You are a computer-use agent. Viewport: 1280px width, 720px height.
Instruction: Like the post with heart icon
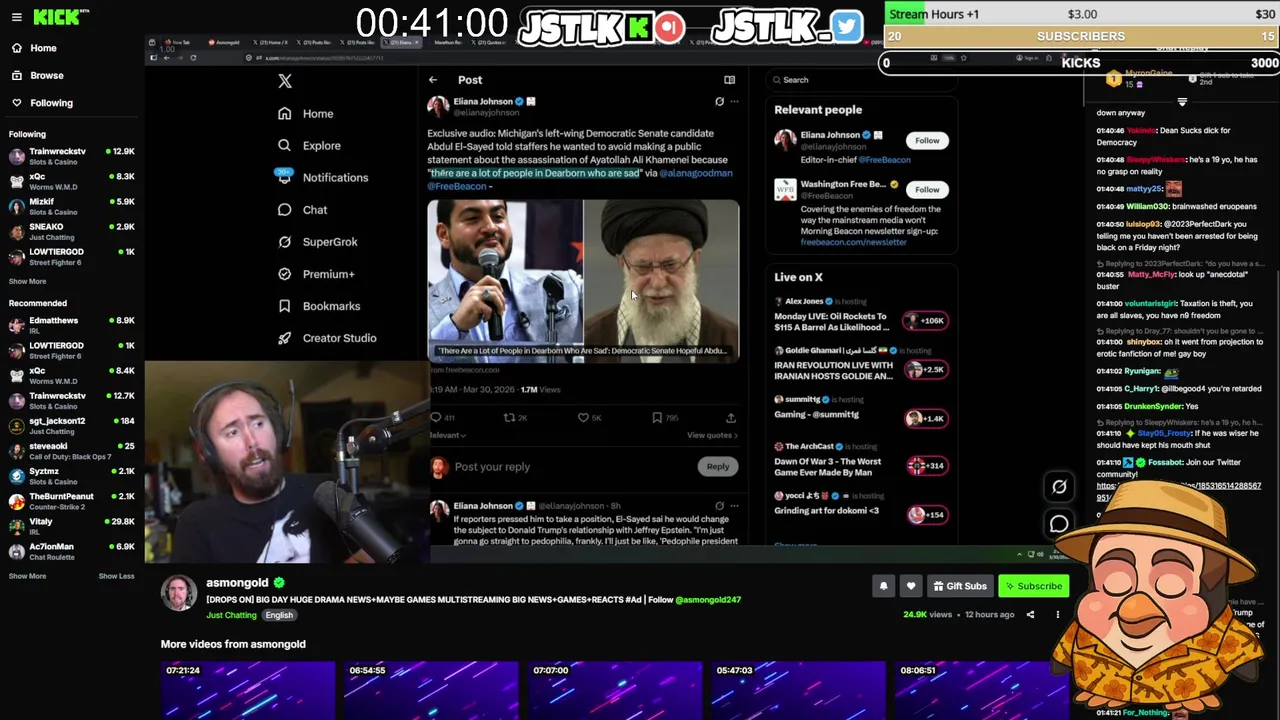click(583, 417)
